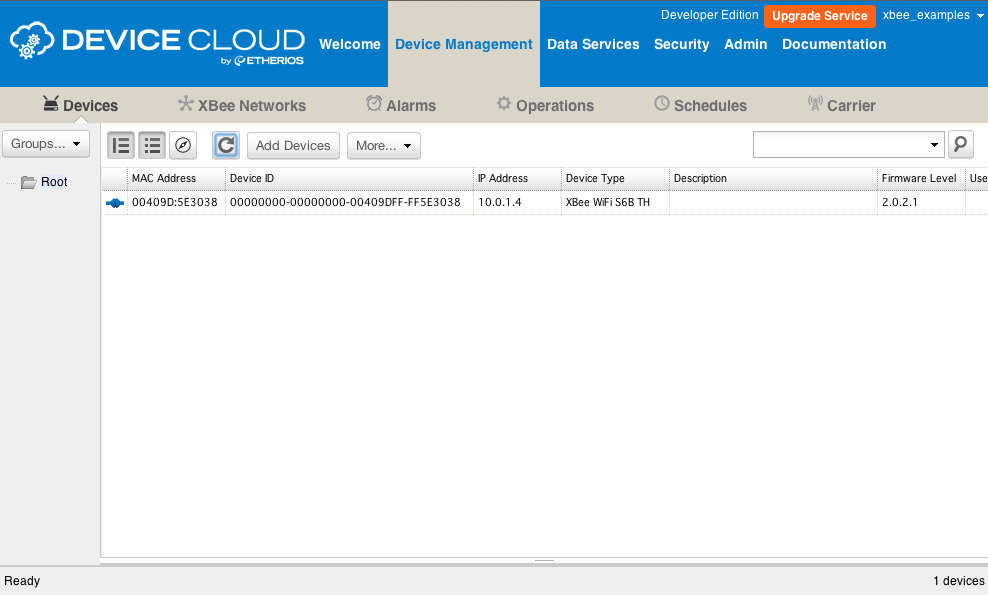Image resolution: width=988 pixels, height=595 pixels.
Task: Click the search magnifier button
Action: pos(960,145)
